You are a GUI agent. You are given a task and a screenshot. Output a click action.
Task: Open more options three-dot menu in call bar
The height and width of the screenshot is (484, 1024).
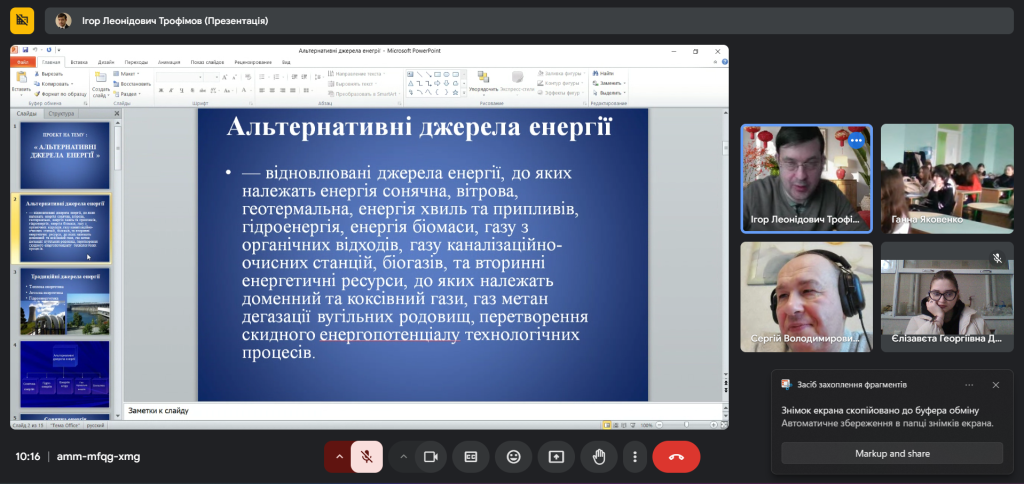click(x=635, y=457)
